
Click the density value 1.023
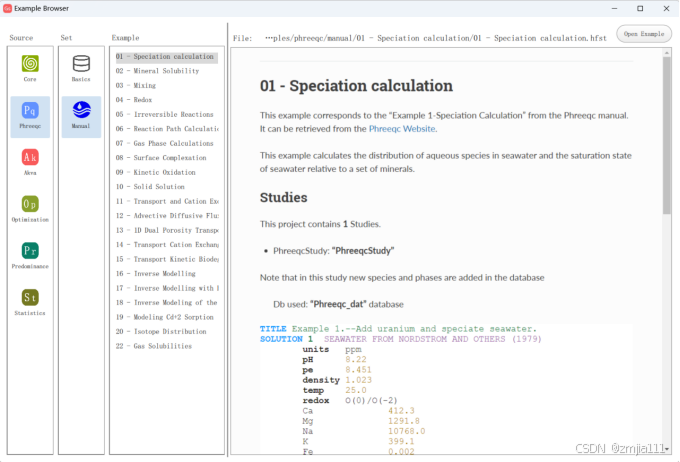358,380
